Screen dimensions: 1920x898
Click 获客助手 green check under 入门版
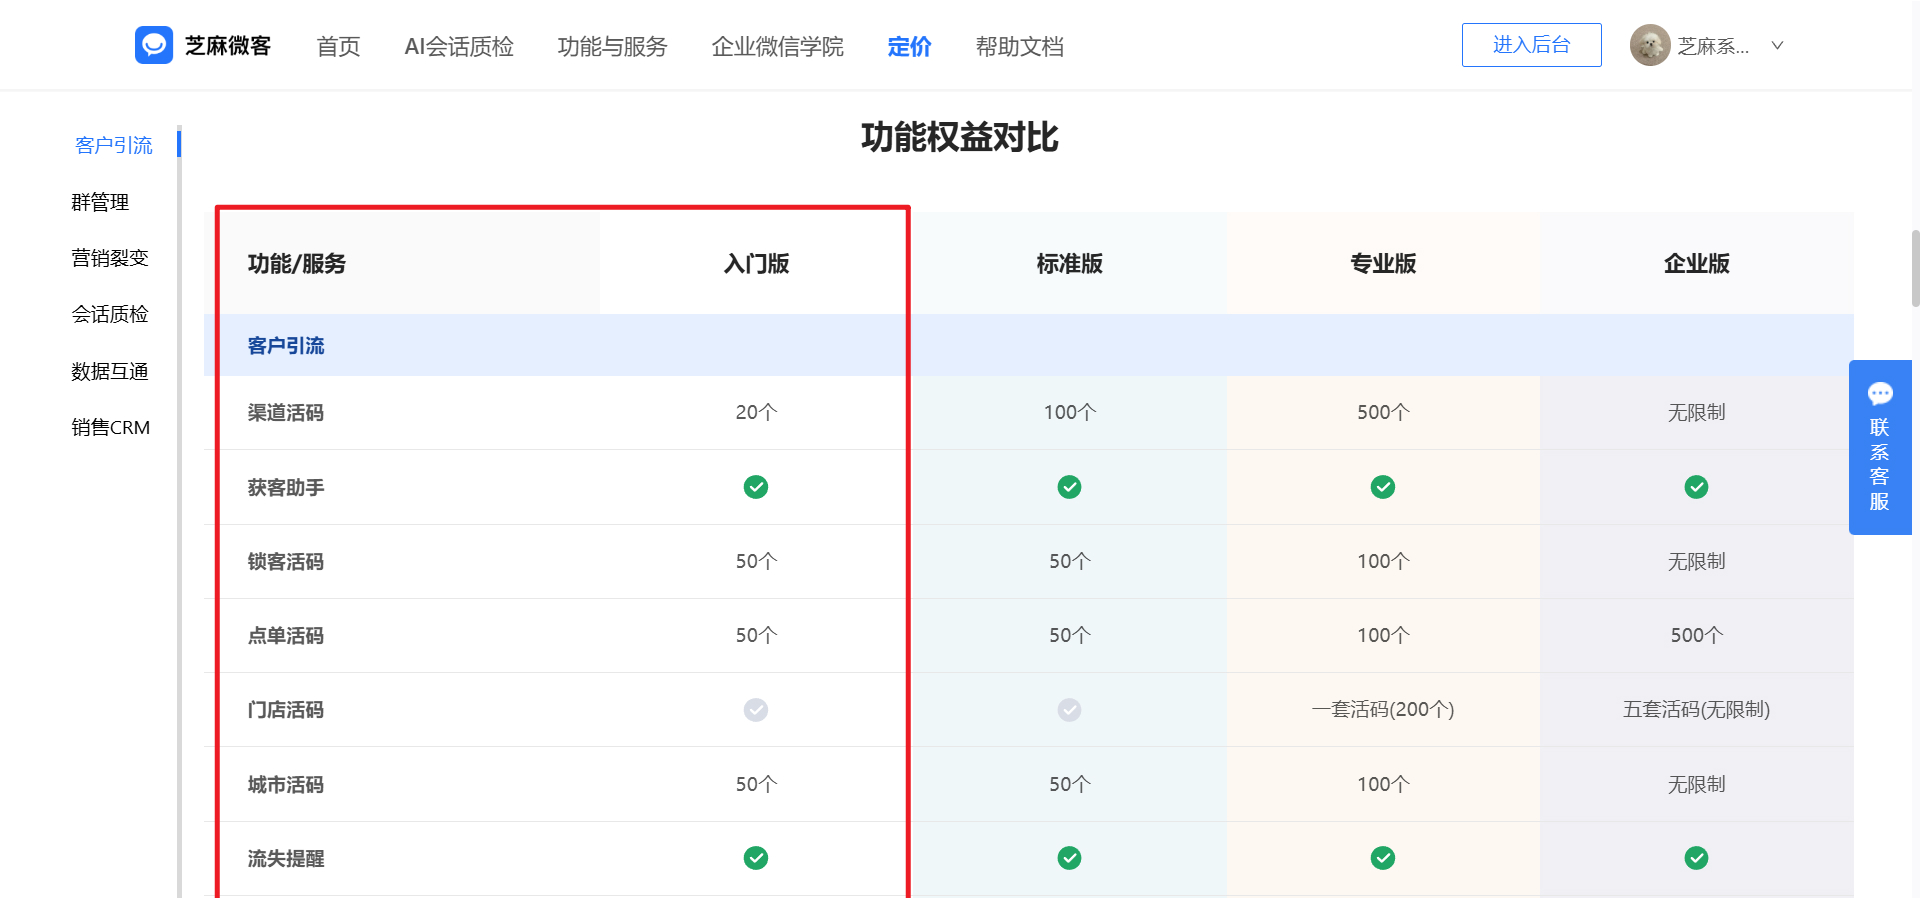coord(756,487)
